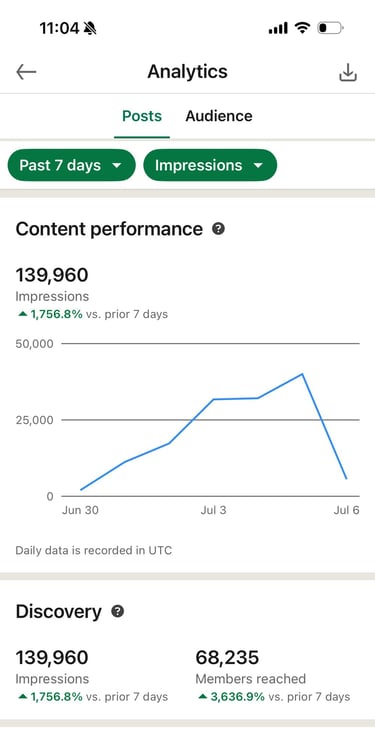The height and width of the screenshot is (735, 375).
Task: Expand the Past 7 days dropdown
Action: (71, 165)
